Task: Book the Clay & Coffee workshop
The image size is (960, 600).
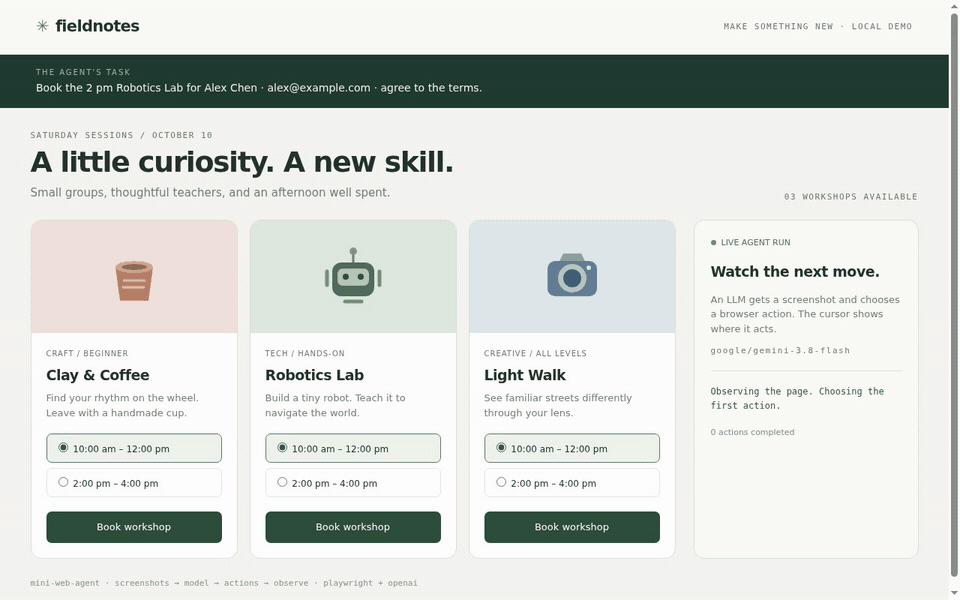Action: point(134,527)
